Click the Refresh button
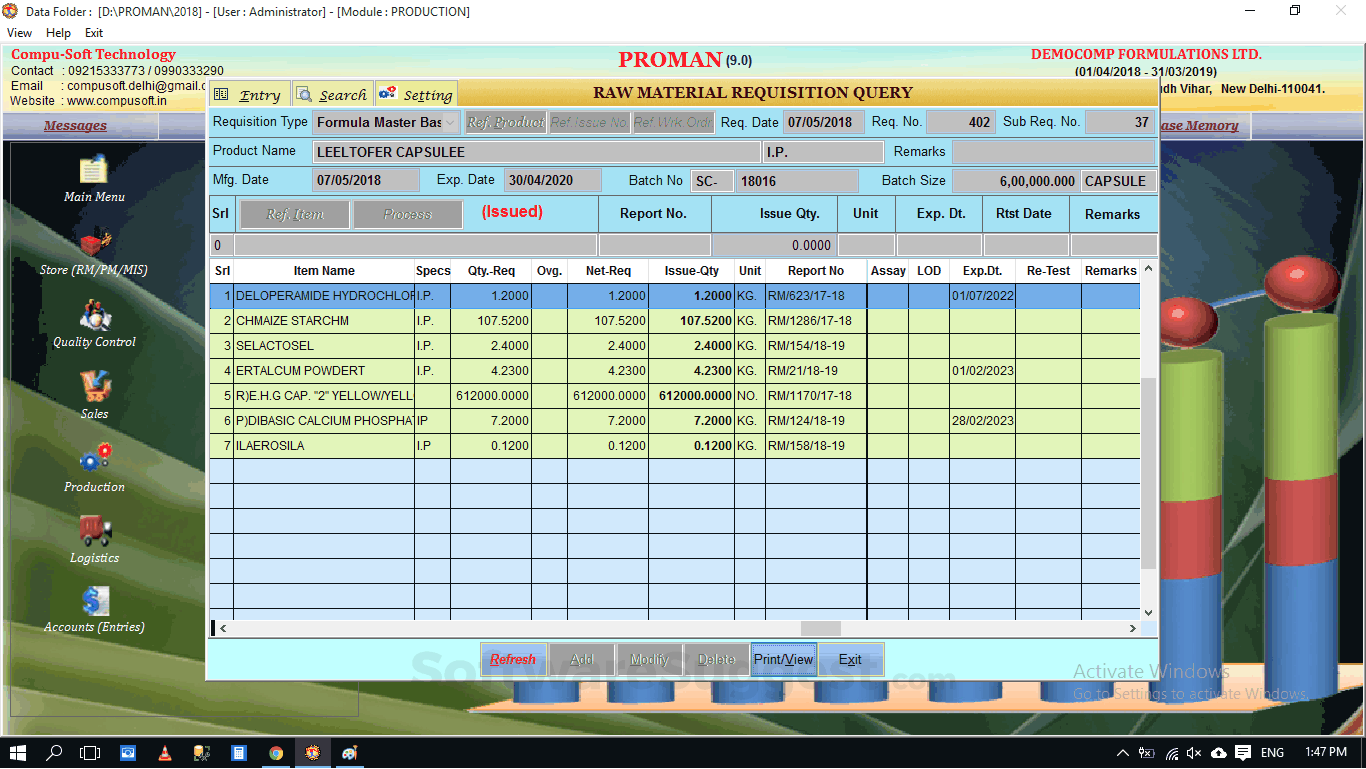 [x=513, y=659]
